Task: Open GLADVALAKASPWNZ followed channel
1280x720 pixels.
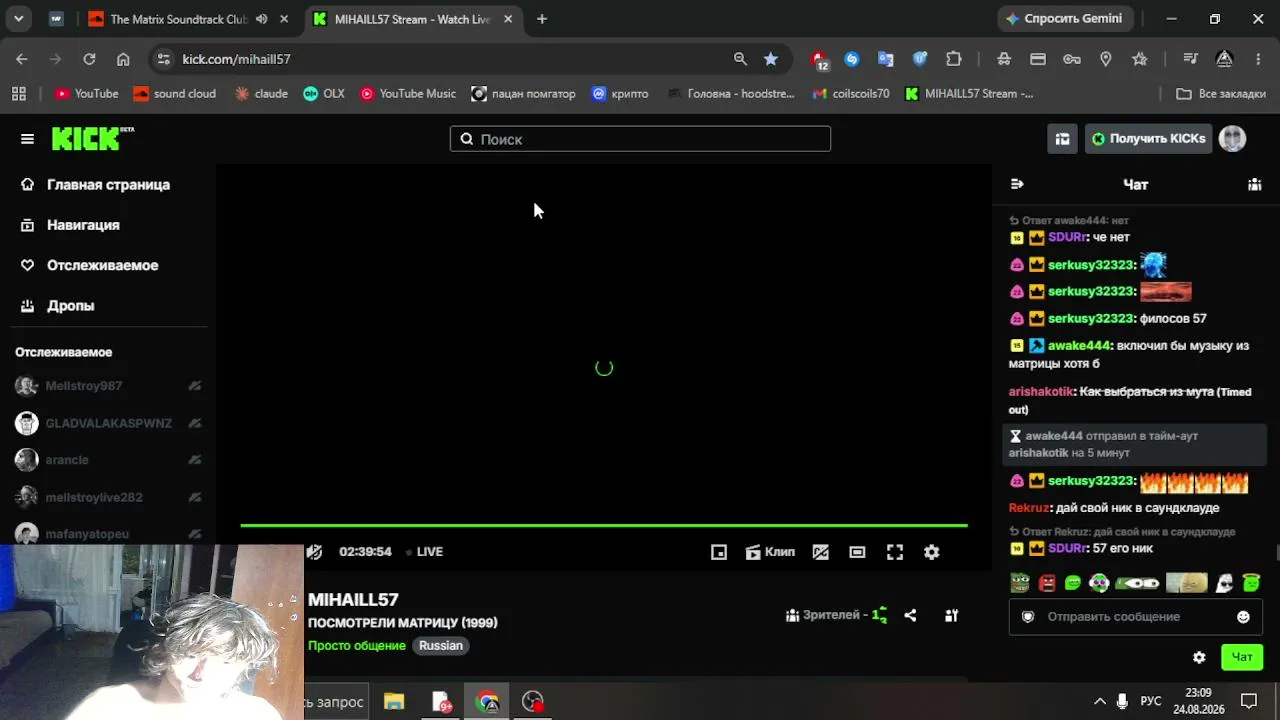Action: coord(108,423)
